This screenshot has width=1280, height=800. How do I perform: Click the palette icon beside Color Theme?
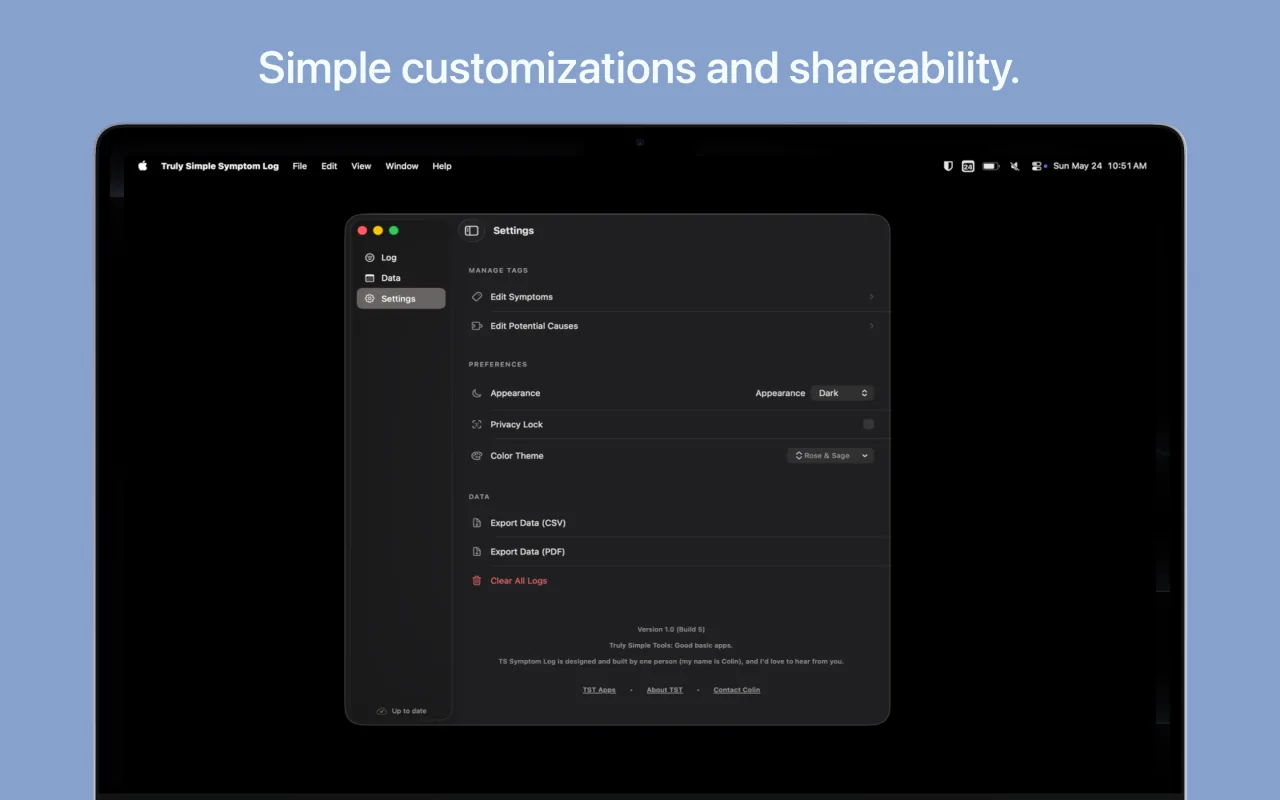click(x=477, y=456)
